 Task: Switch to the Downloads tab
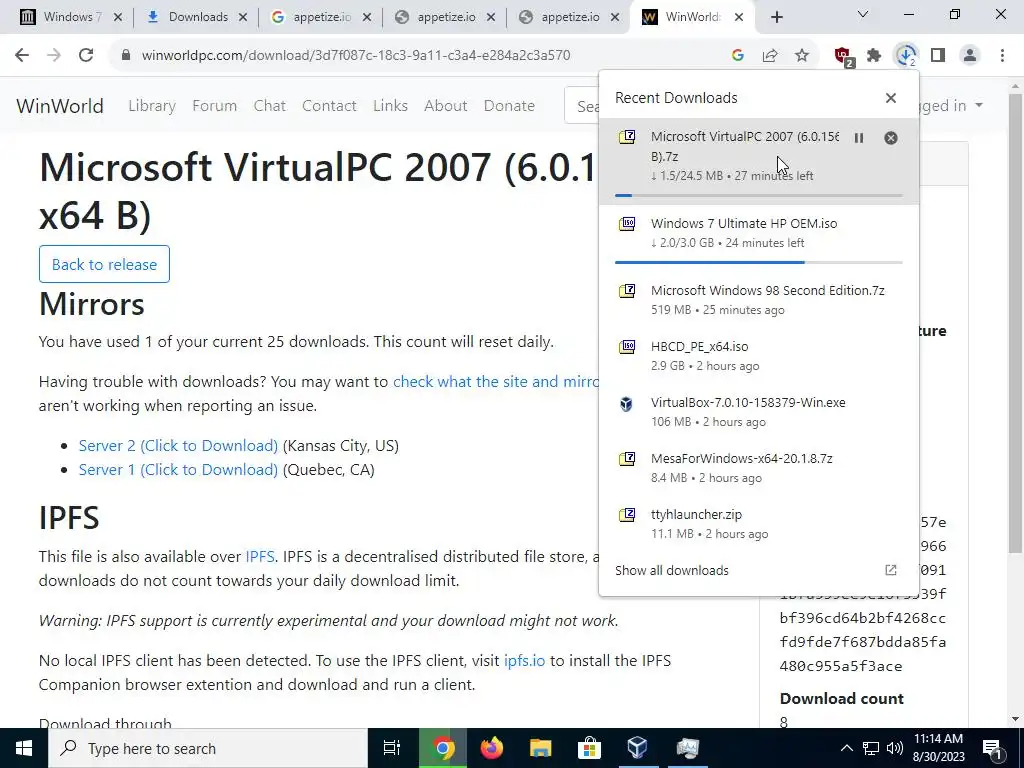coord(196,17)
